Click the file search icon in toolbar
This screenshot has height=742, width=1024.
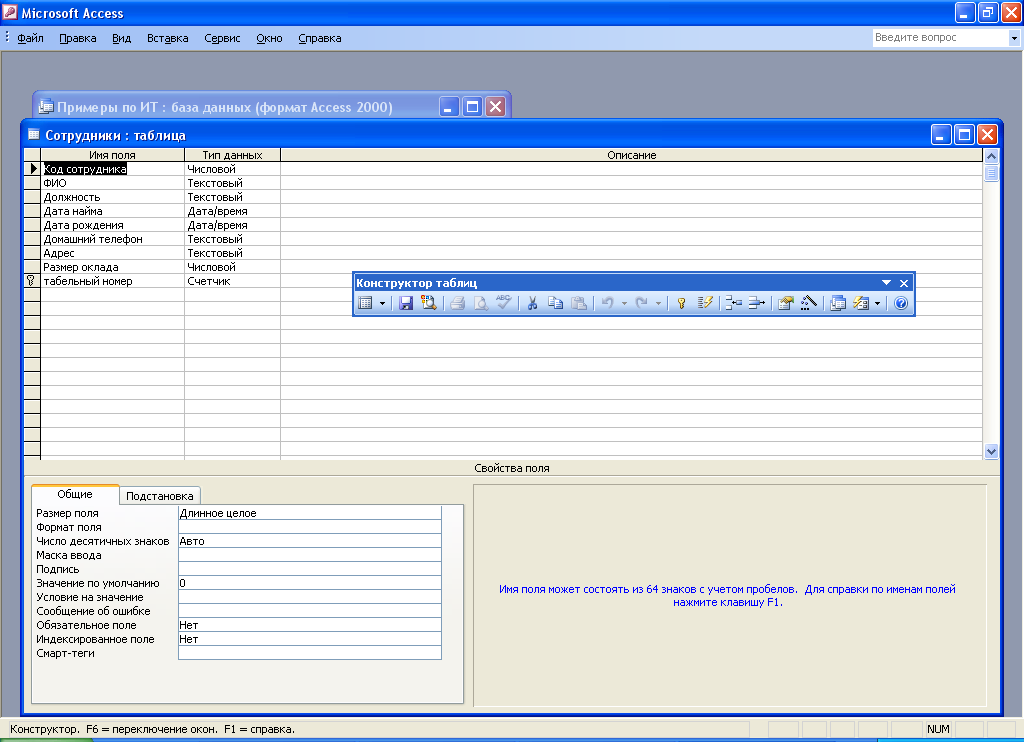click(428, 303)
